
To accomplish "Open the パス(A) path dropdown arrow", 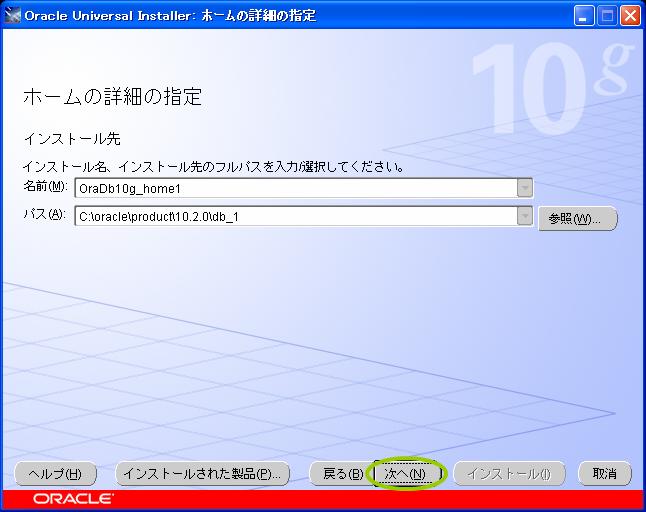I will point(525,216).
